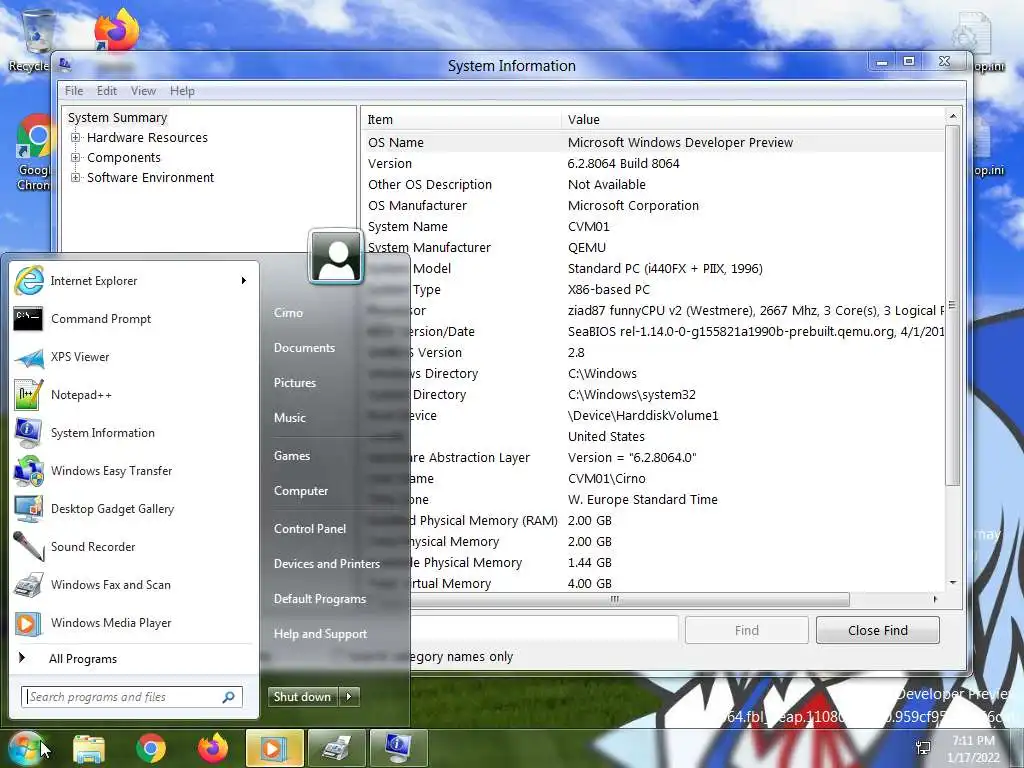Open the View menu

click(x=143, y=91)
